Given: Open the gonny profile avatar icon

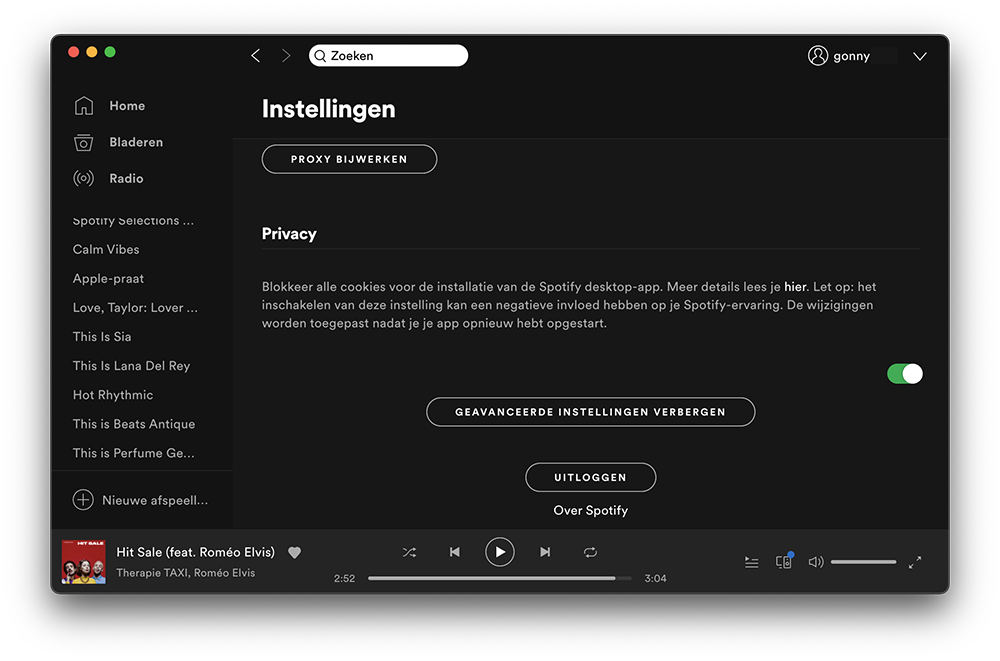Looking at the screenshot, I should pos(818,56).
